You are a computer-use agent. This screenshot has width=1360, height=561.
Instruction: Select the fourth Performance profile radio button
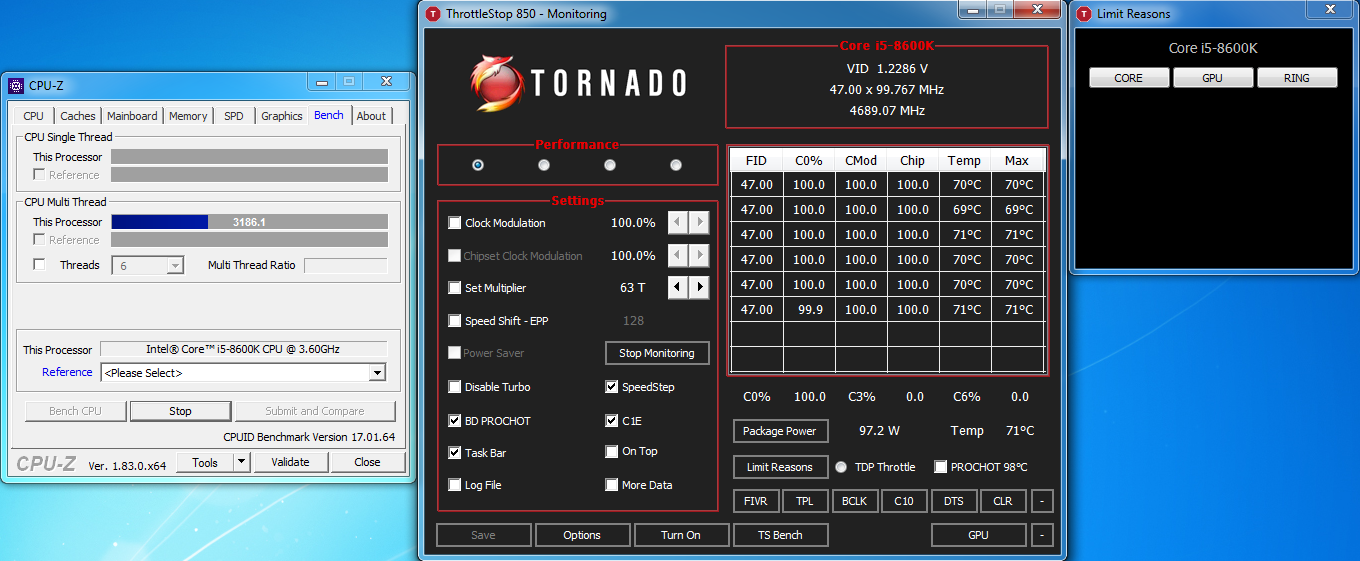coord(676,165)
